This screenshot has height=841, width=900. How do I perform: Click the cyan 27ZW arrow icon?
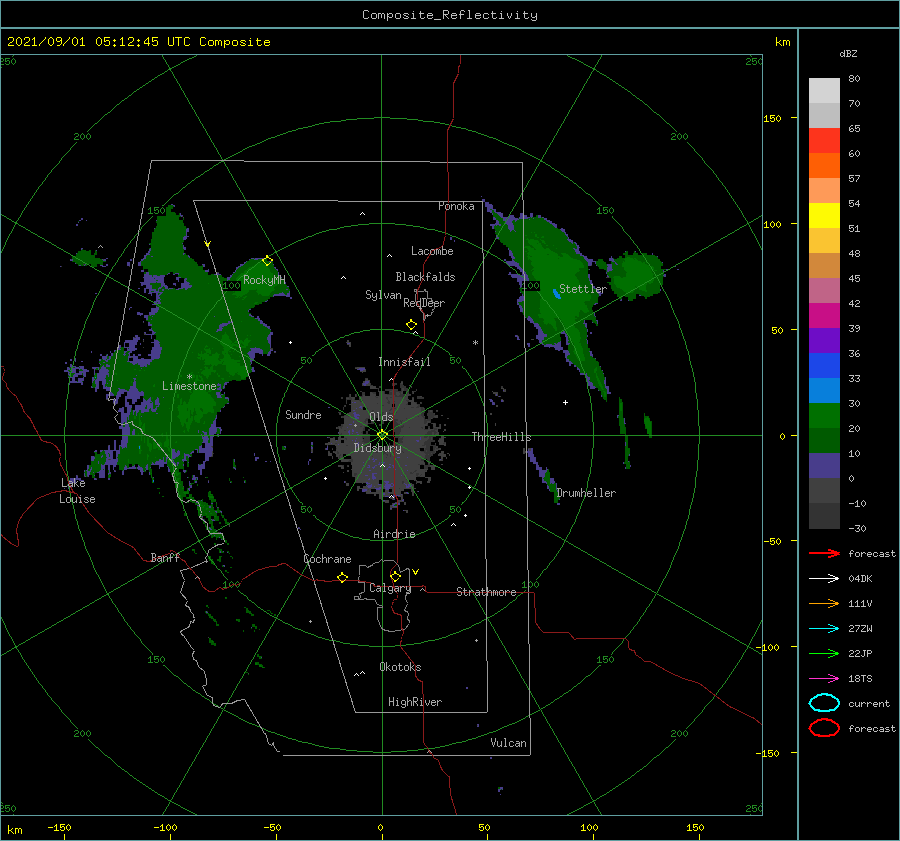click(x=824, y=629)
